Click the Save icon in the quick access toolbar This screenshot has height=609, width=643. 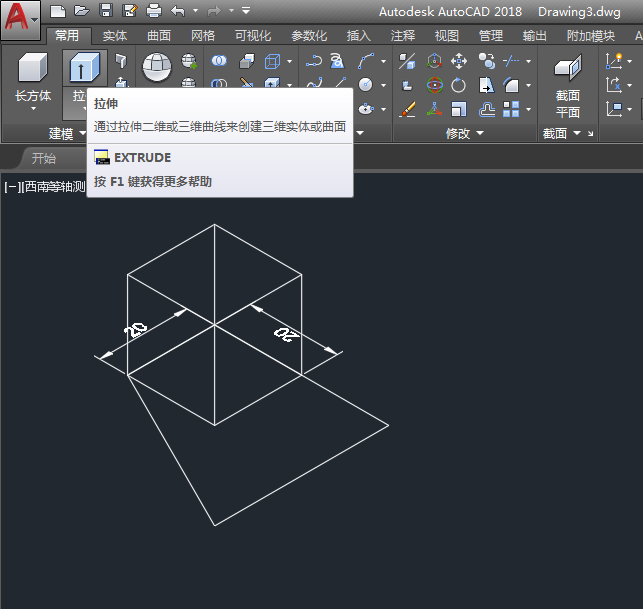(105, 11)
